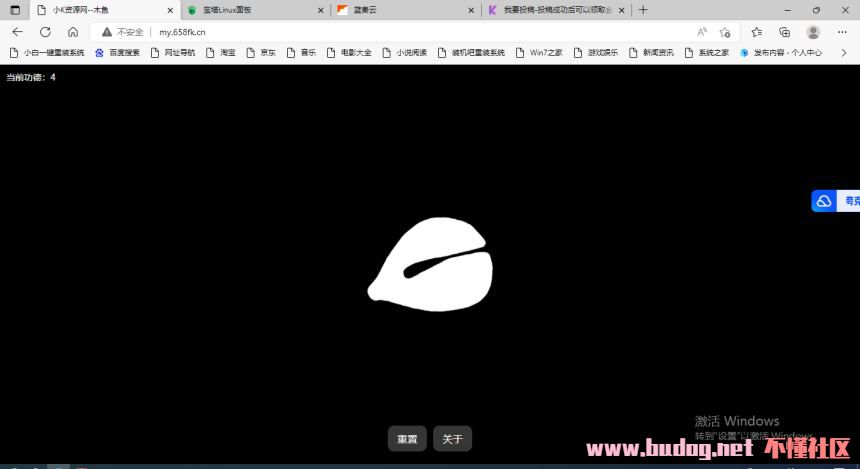
Task: Open the favorites list icon
Action: (758, 32)
